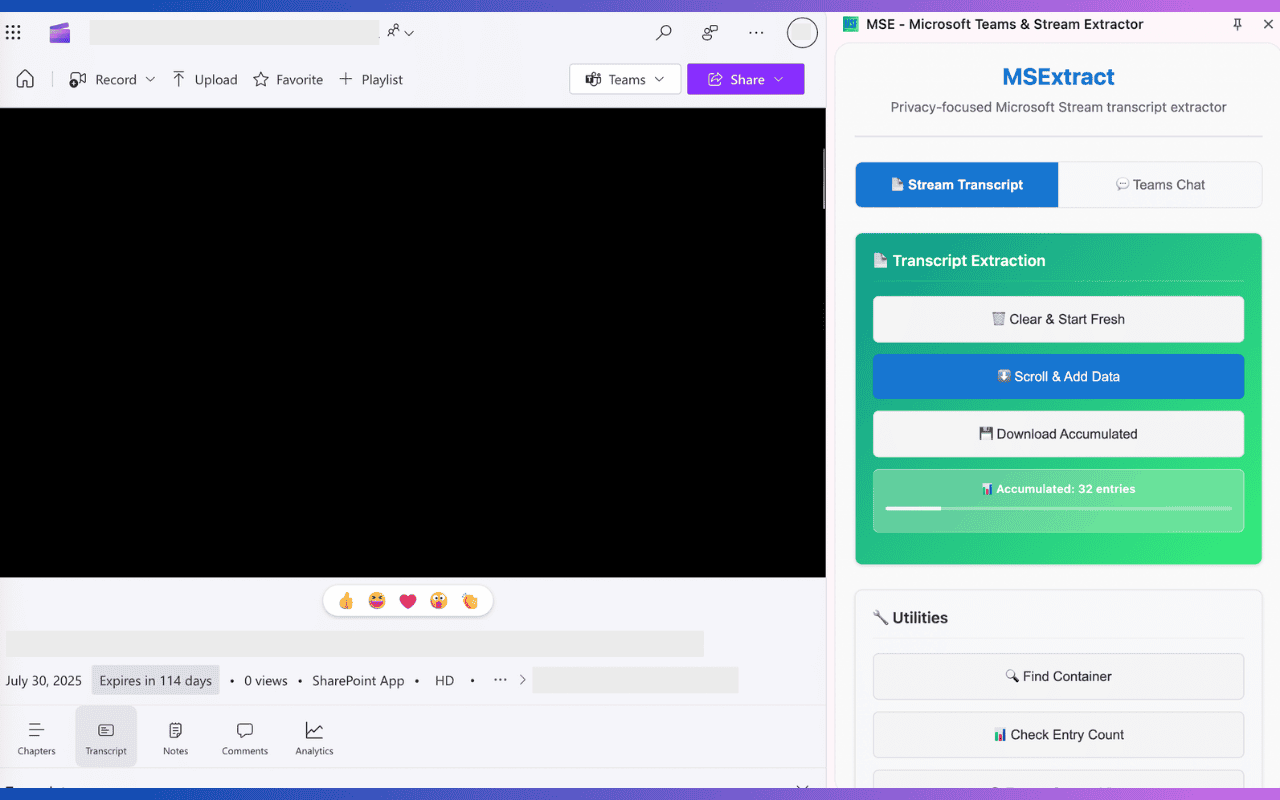React with the heart emoji
The image size is (1280, 800).
click(x=407, y=600)
